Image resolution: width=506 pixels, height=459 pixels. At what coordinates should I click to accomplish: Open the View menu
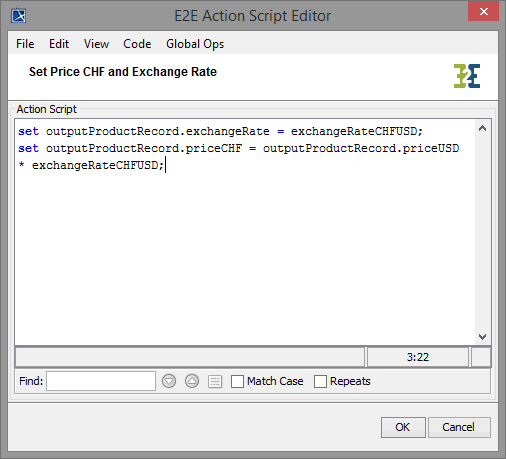tap(96, 44)
